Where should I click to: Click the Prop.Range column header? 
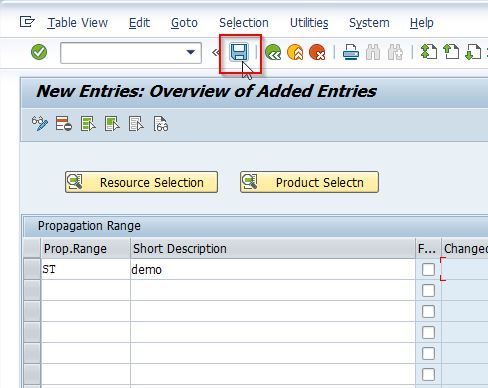85,248
